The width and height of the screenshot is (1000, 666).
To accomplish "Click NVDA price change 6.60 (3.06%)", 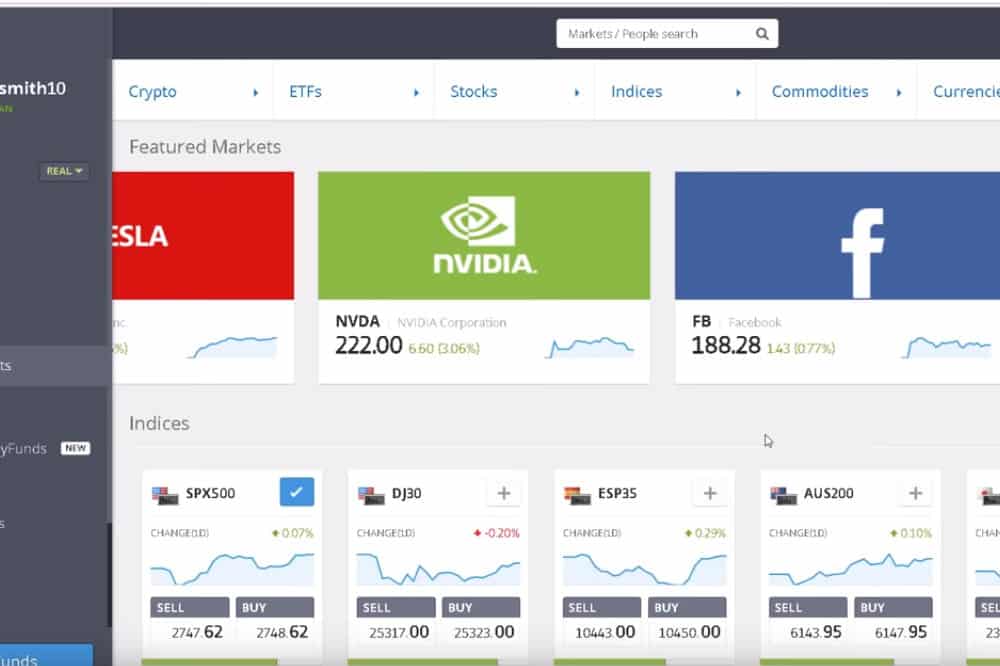I will click(x=444, y=348).
